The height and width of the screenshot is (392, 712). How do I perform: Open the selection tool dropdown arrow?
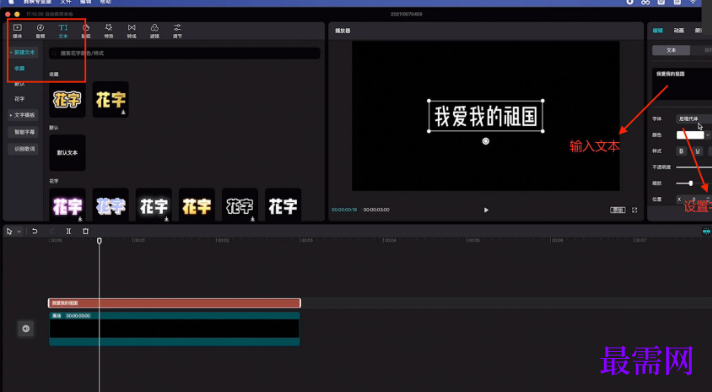pos(19,232)
